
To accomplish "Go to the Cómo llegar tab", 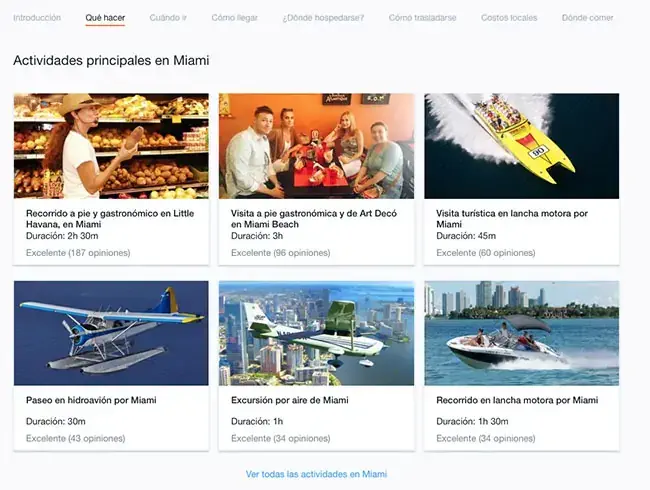I will pos(235,18).
